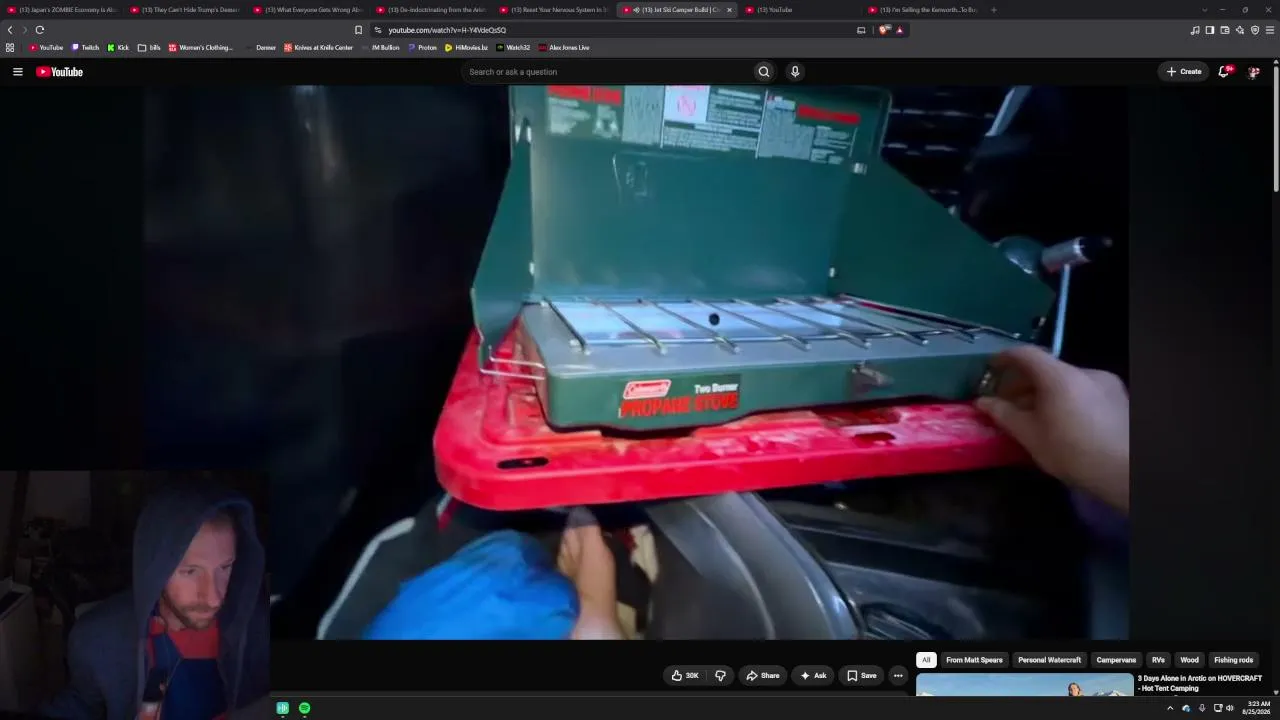Image resolution: width=1280 pixels, height=720 pixels.
Task: Share the video
Action: point(762,676)
